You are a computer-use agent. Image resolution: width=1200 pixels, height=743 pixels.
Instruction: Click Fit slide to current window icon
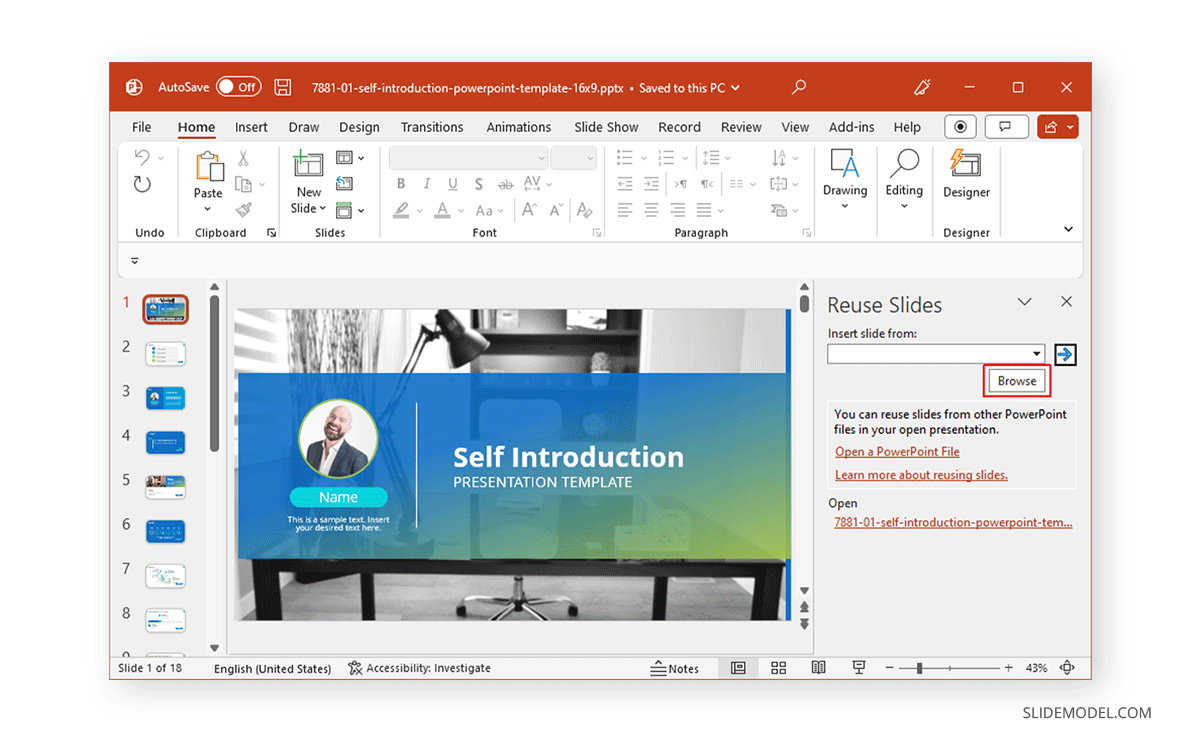coord(1067,668)
